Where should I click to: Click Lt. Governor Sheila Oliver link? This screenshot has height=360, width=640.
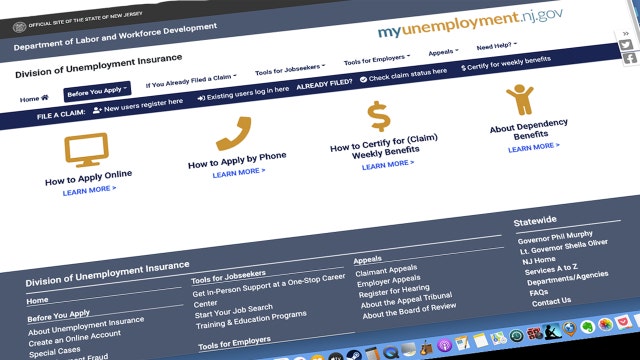pyautogui.click(x=564, y=247)
